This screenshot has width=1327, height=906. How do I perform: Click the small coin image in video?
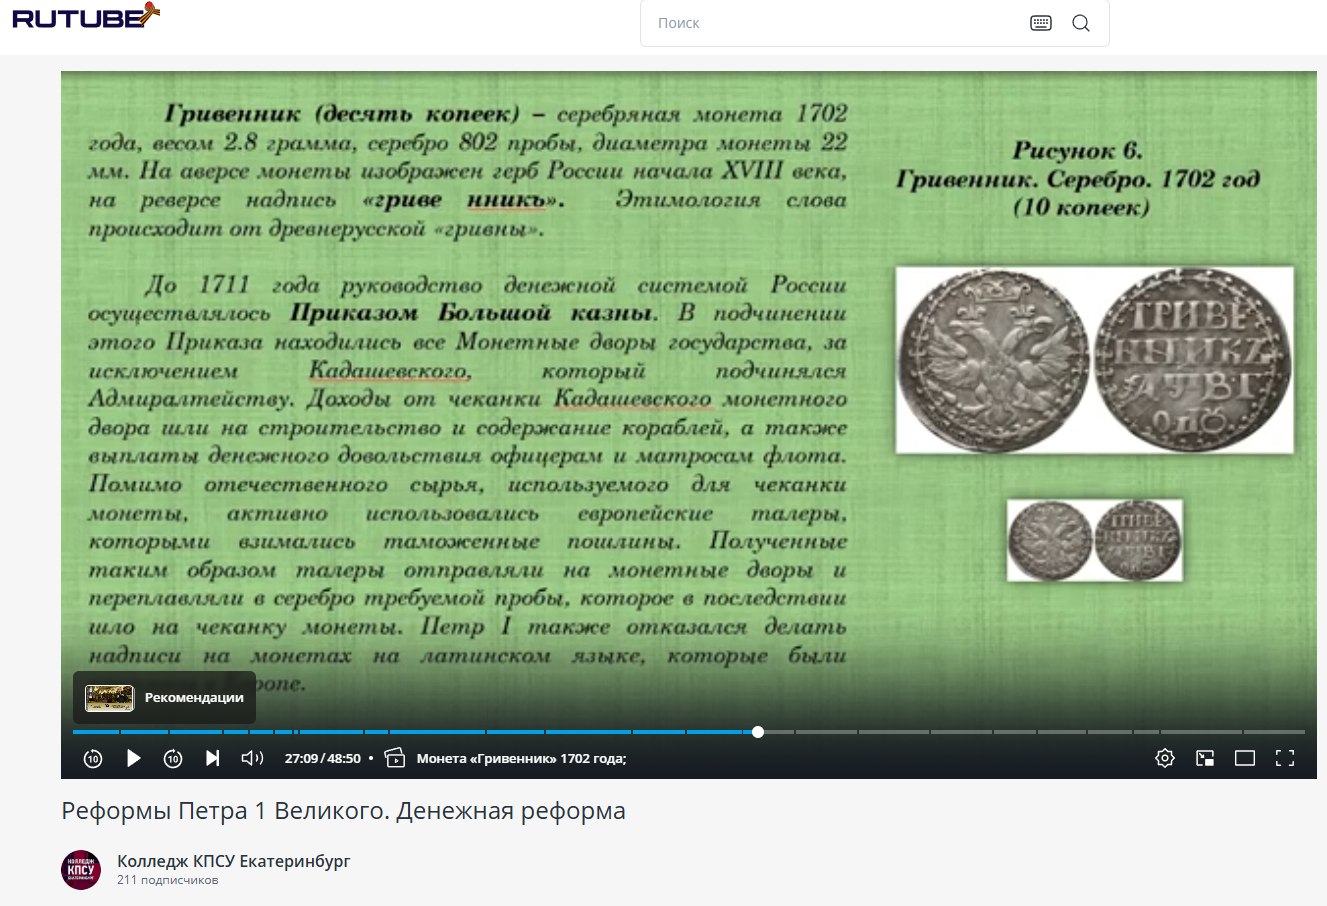pyautogui.click(x=1095, y=540)
